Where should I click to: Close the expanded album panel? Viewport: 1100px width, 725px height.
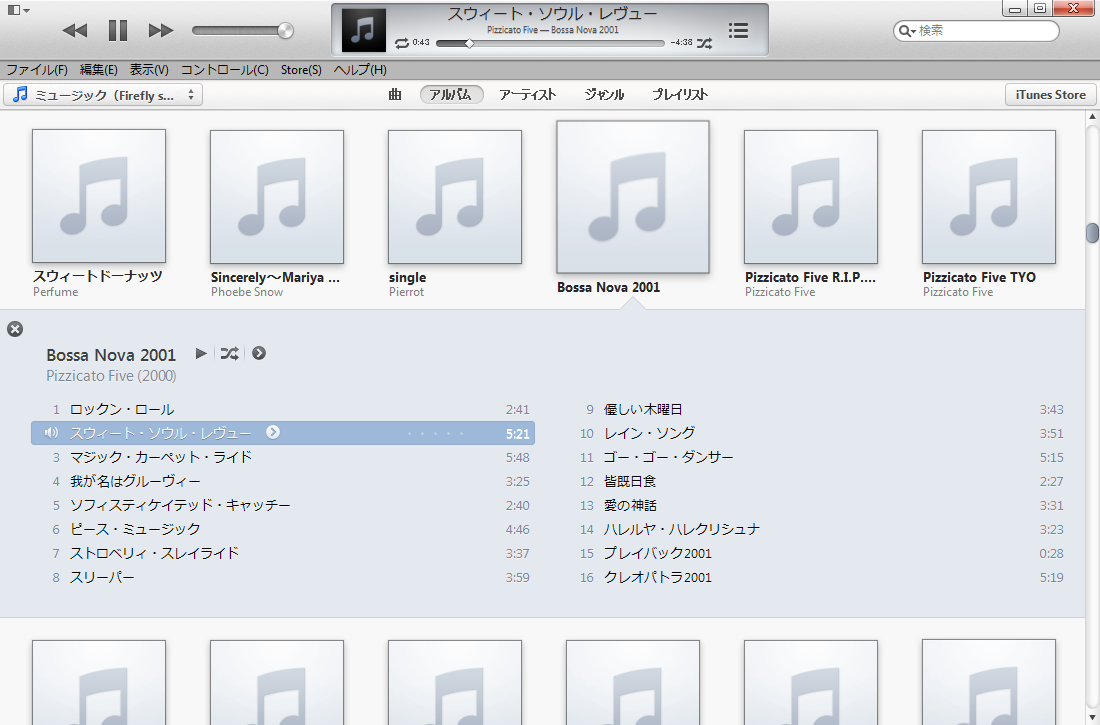pos(15,329)
